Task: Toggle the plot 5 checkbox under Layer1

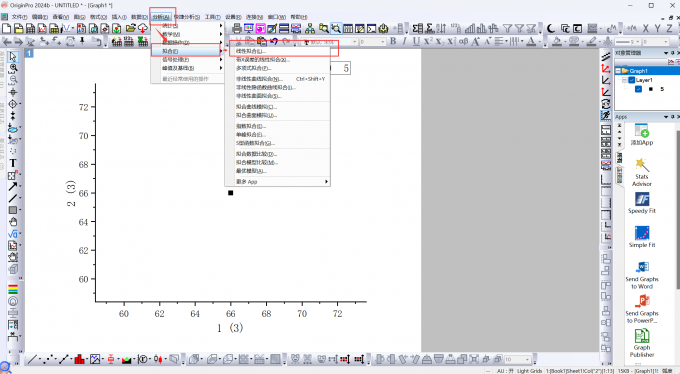Action: (x=638, y=89)
